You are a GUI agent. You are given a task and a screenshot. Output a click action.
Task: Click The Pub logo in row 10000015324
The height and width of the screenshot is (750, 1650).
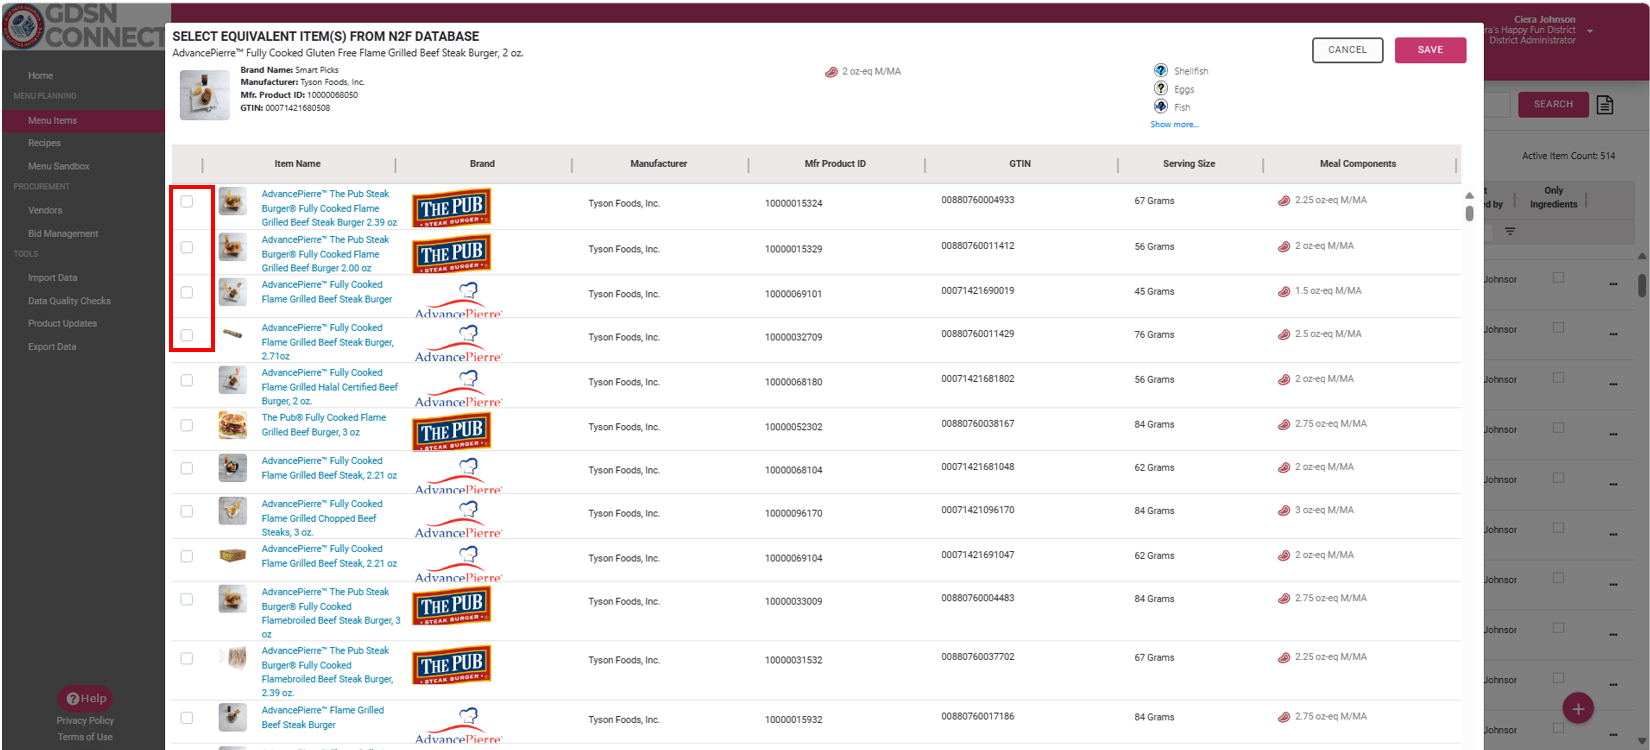pos(452,208)
